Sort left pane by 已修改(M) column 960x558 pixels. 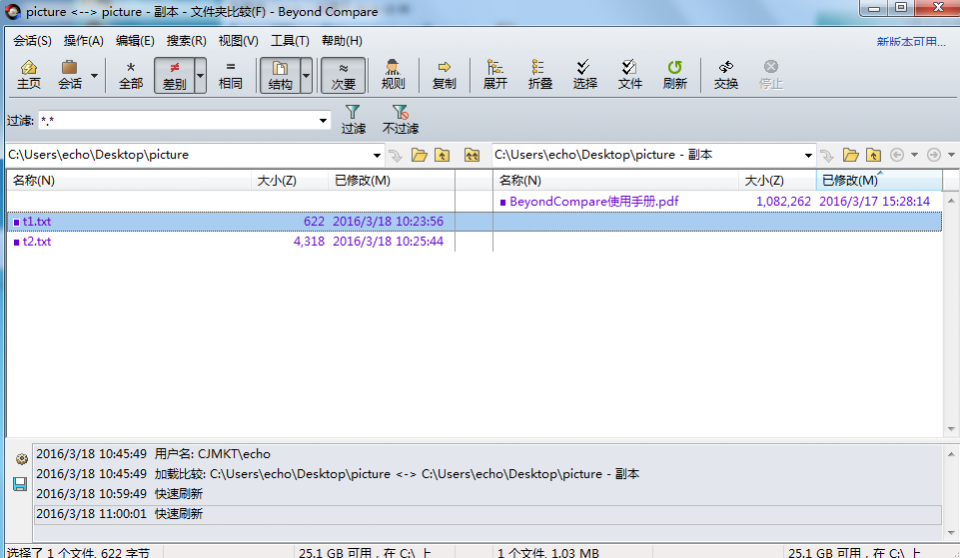(391, 181)
